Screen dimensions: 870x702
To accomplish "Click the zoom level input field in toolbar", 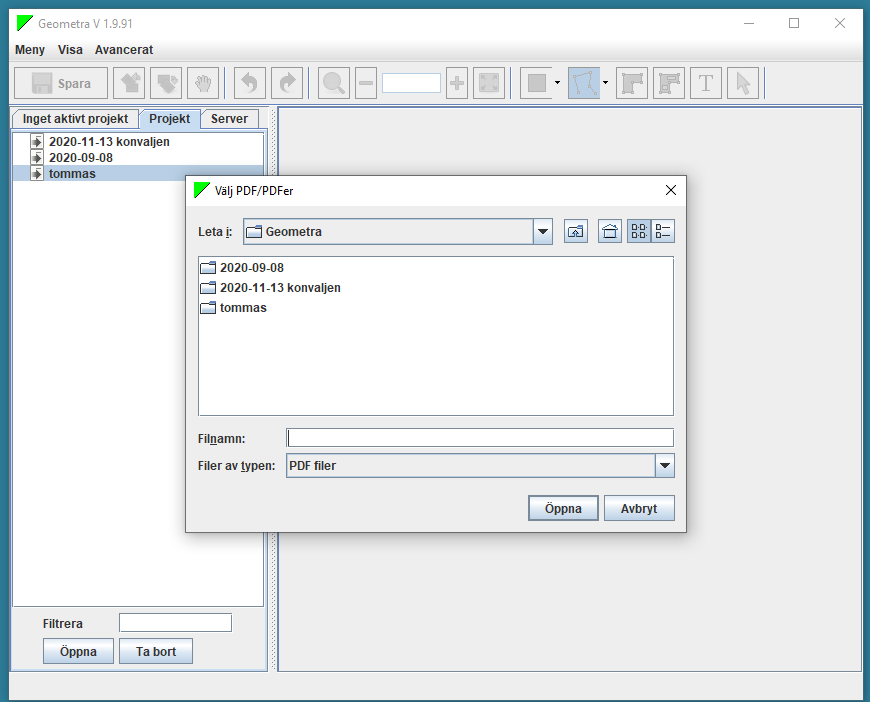I will [411, 83].
